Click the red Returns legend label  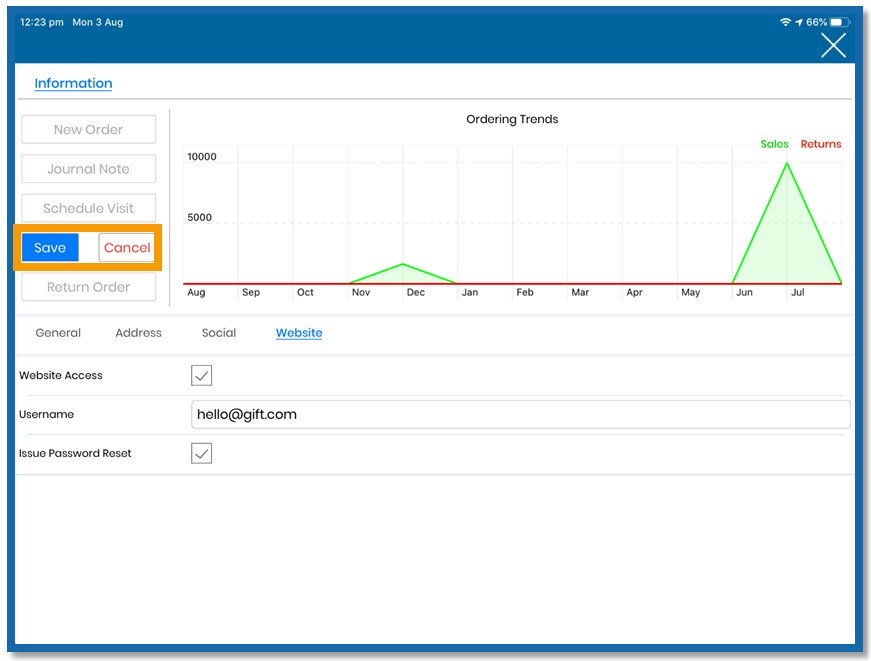(x=820, y=144)
